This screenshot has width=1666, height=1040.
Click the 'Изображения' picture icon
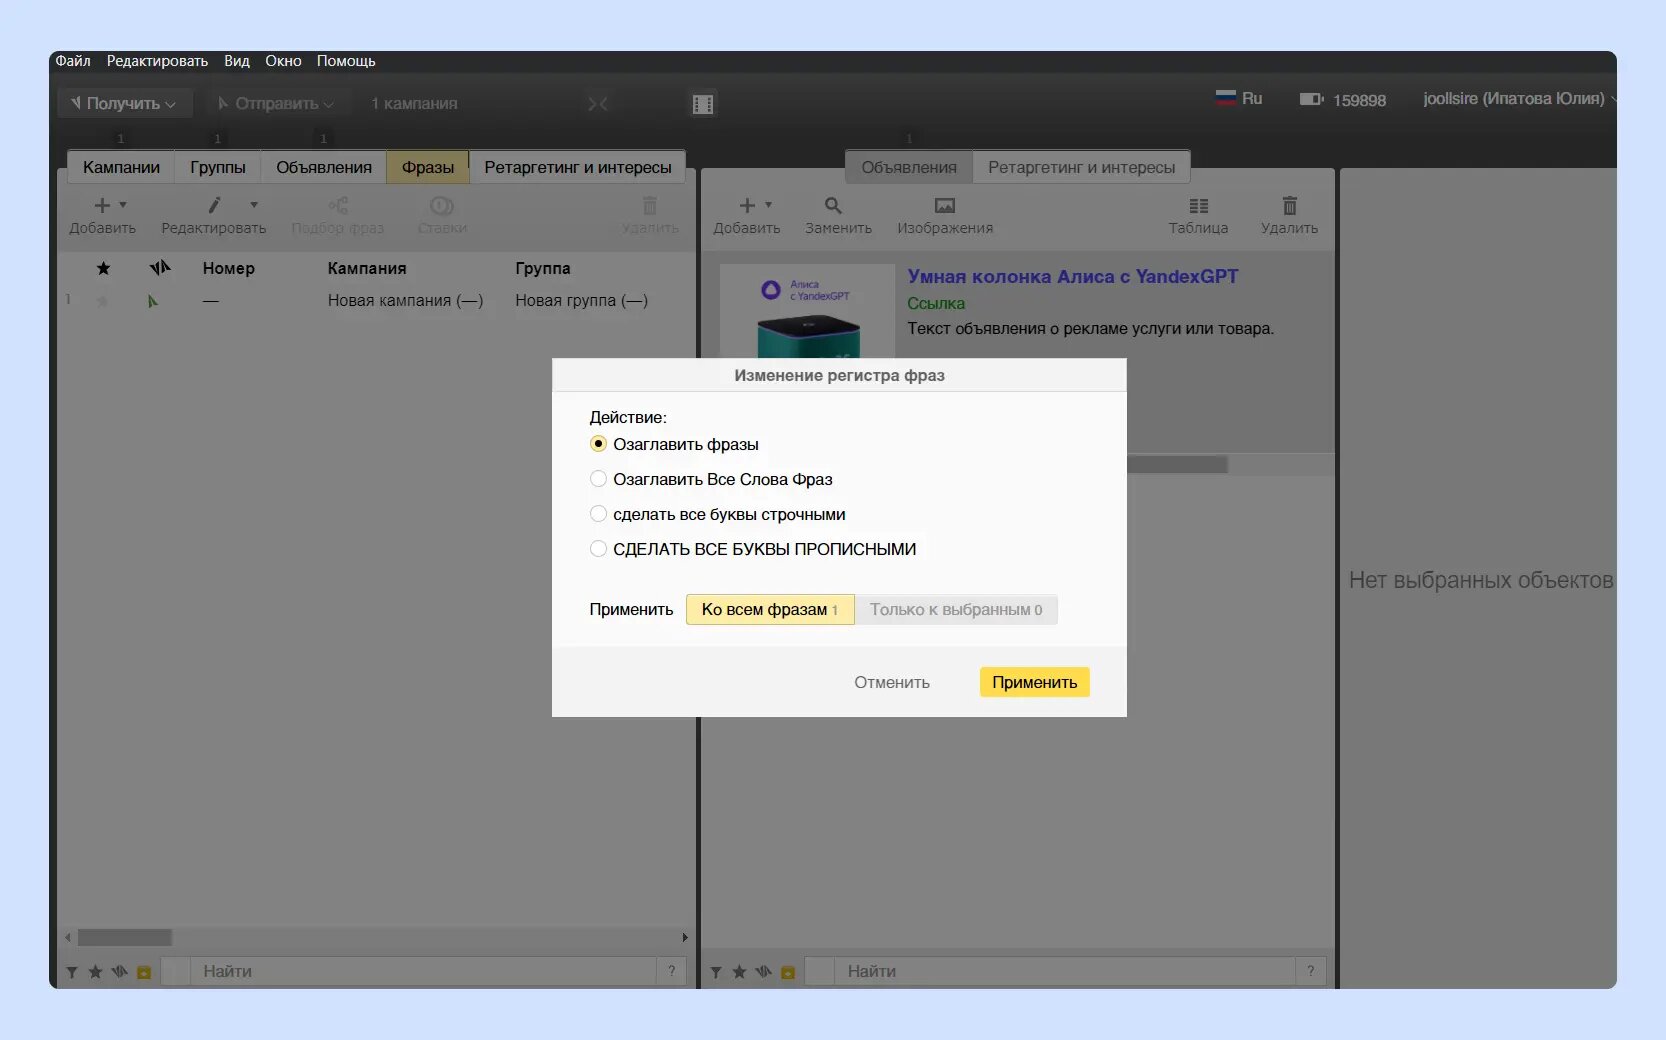pyautogui.click(x=945, y=206)
